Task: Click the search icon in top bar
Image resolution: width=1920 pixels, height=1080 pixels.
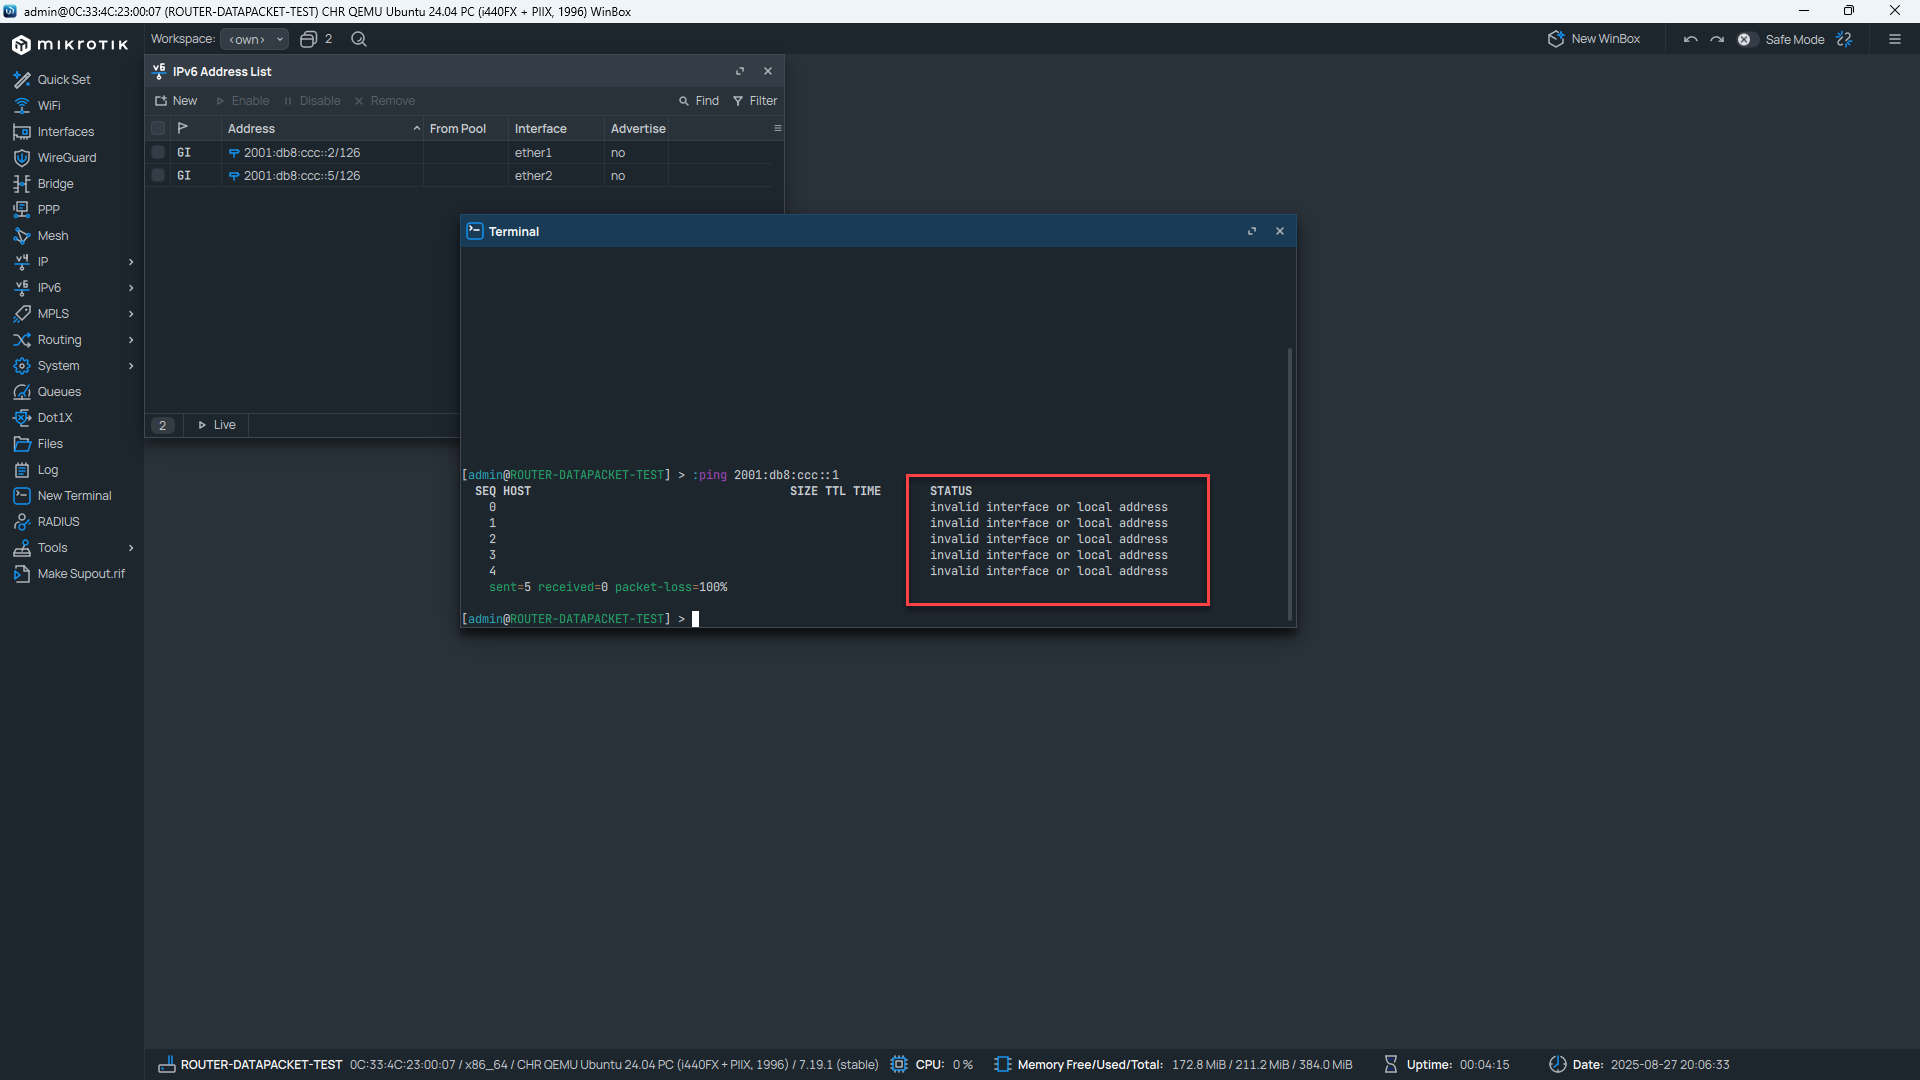Action: click(x=359, y=39)
